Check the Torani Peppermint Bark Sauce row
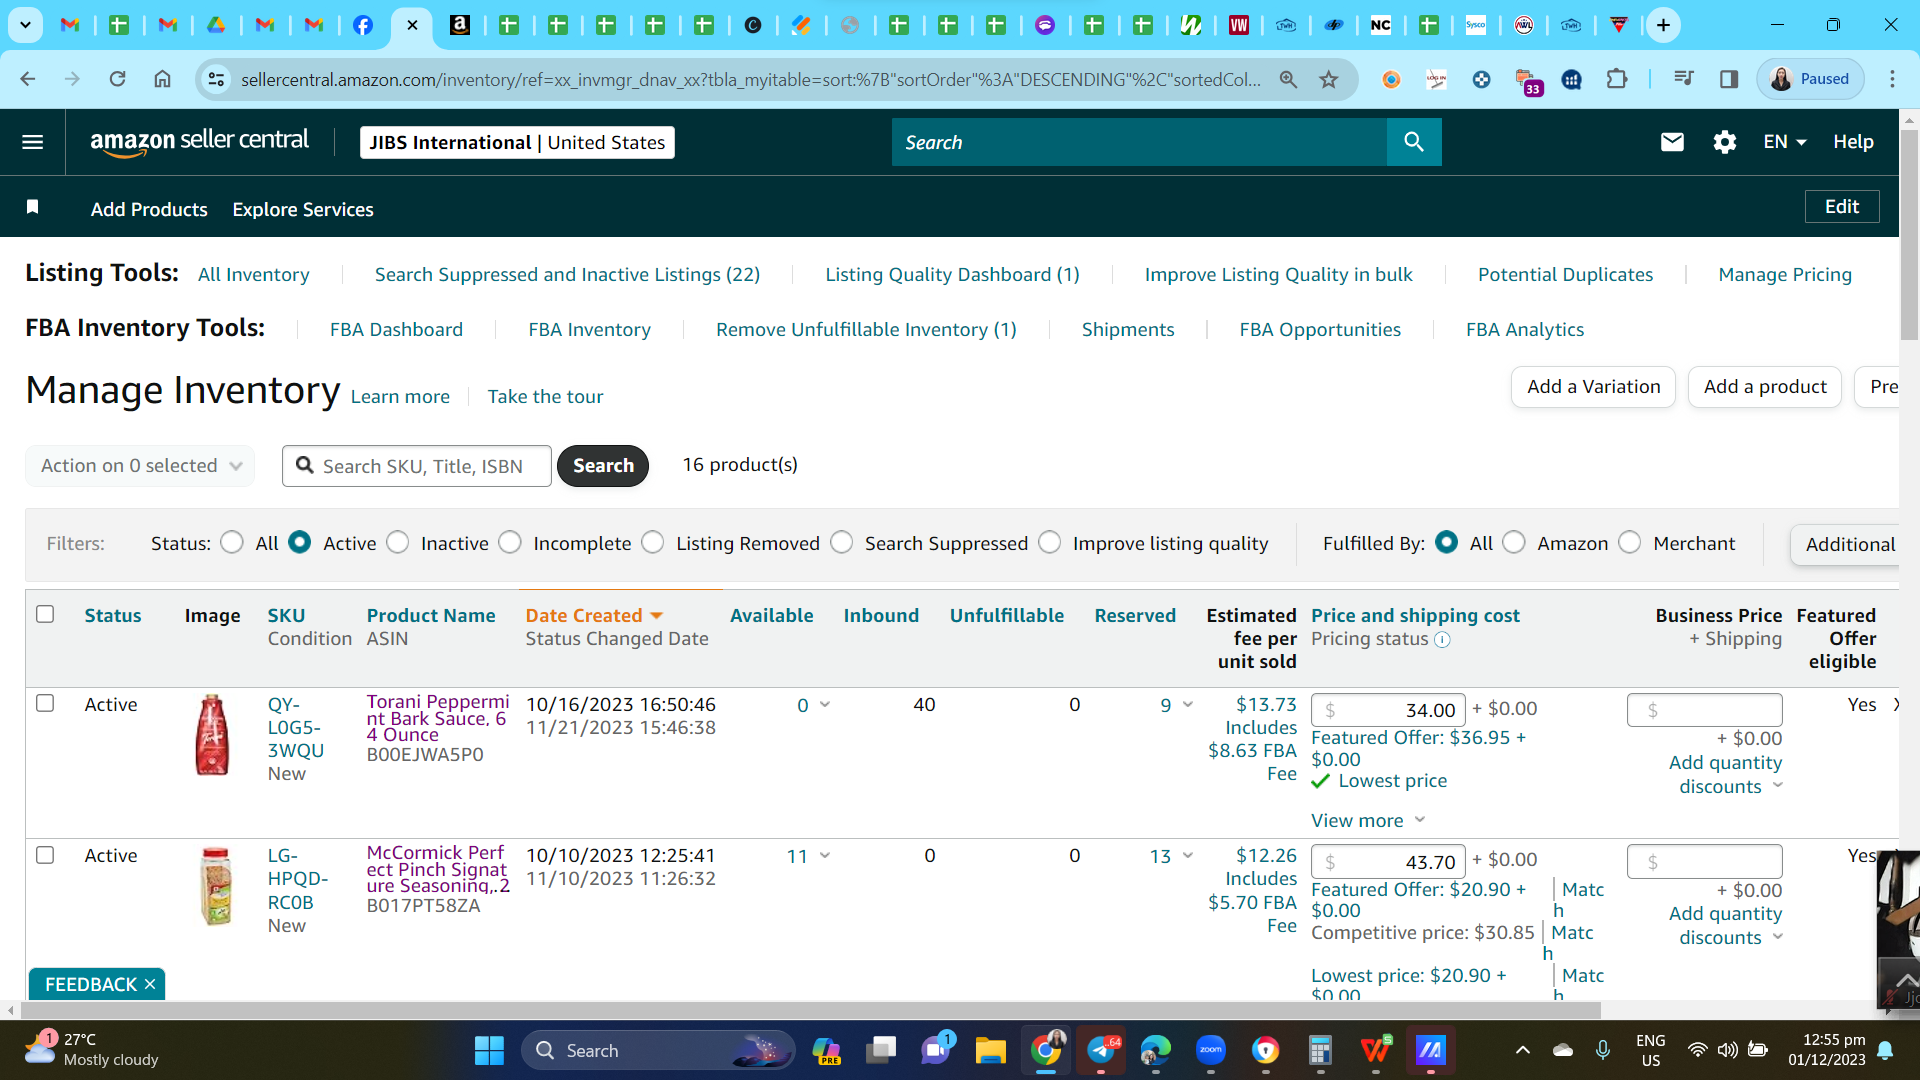Screen dimensions: 1920x1080 pyautogui.click(x=45, y=703)
